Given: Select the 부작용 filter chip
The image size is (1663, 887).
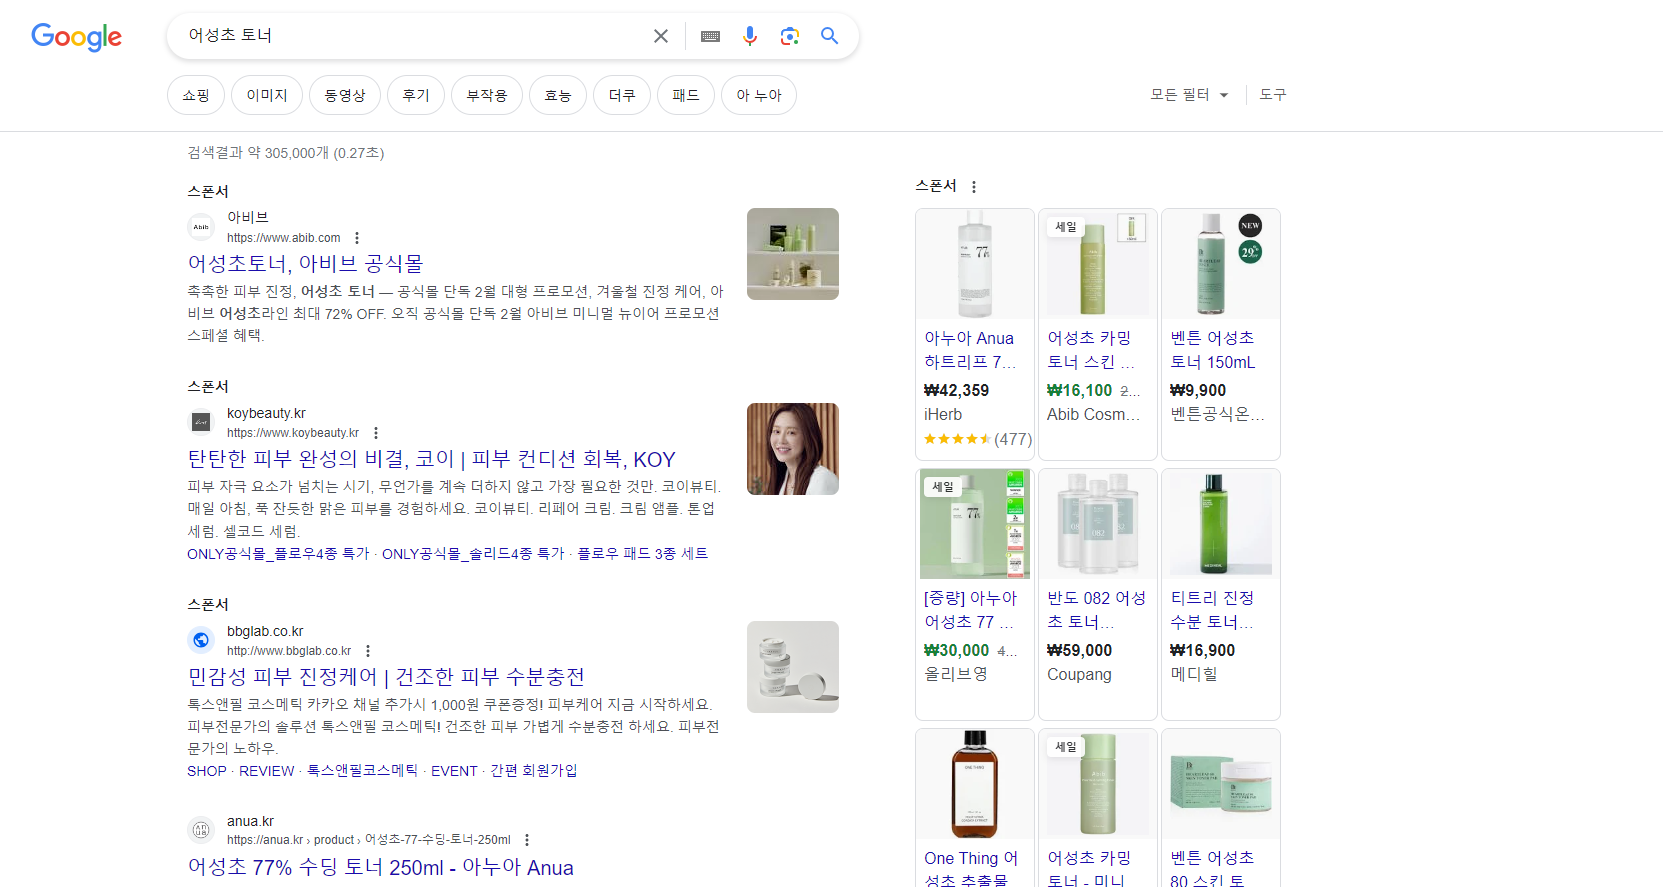Looking at the screenshot, I should coord(487,95).
